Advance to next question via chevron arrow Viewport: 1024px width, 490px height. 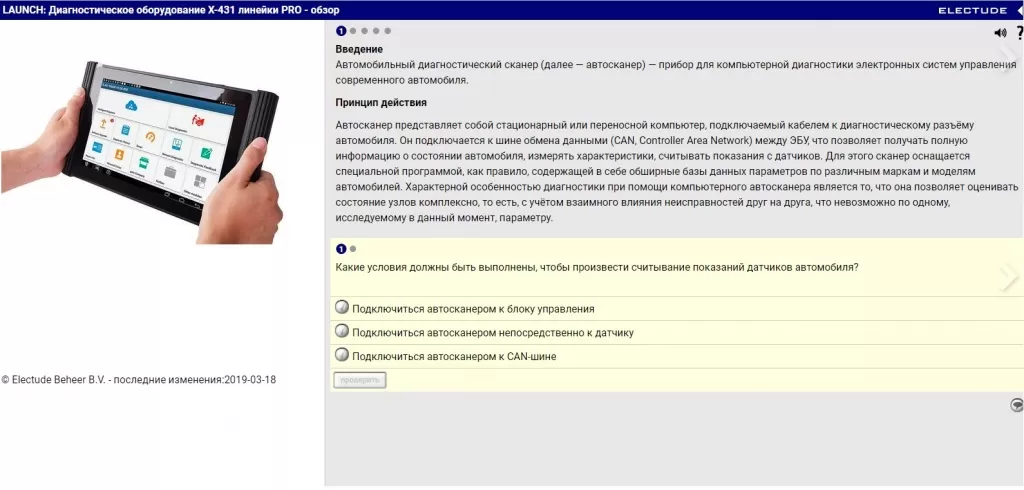1010,277
